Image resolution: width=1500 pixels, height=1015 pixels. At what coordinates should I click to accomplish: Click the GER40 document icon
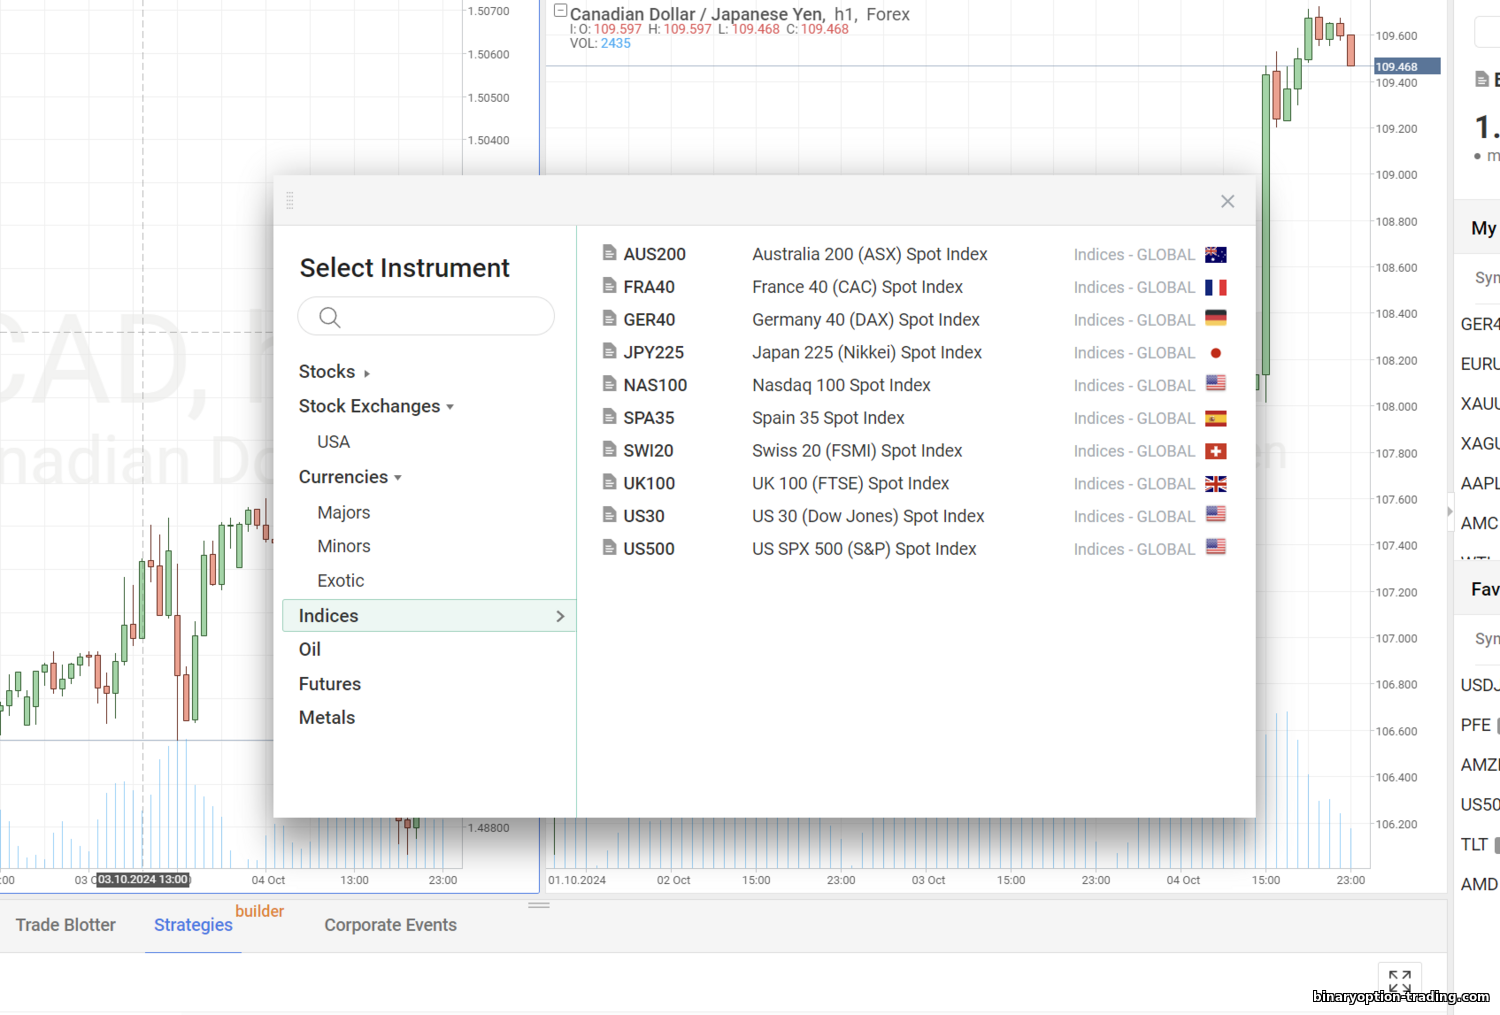(609, 319)
